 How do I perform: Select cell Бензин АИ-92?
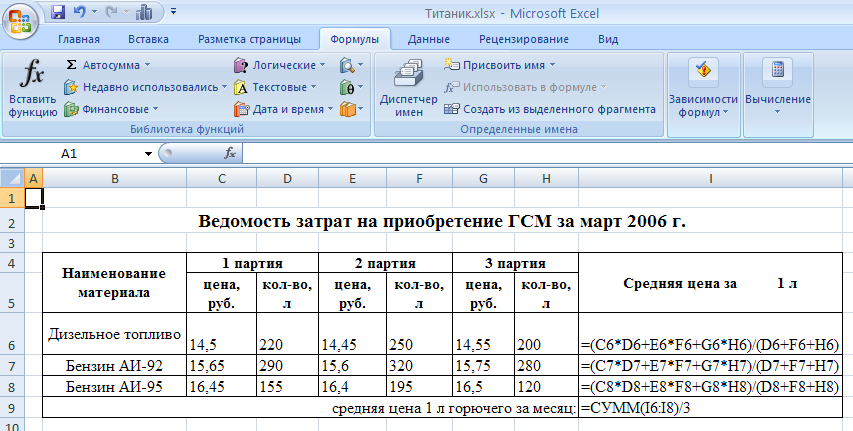[x=114, y=365]
